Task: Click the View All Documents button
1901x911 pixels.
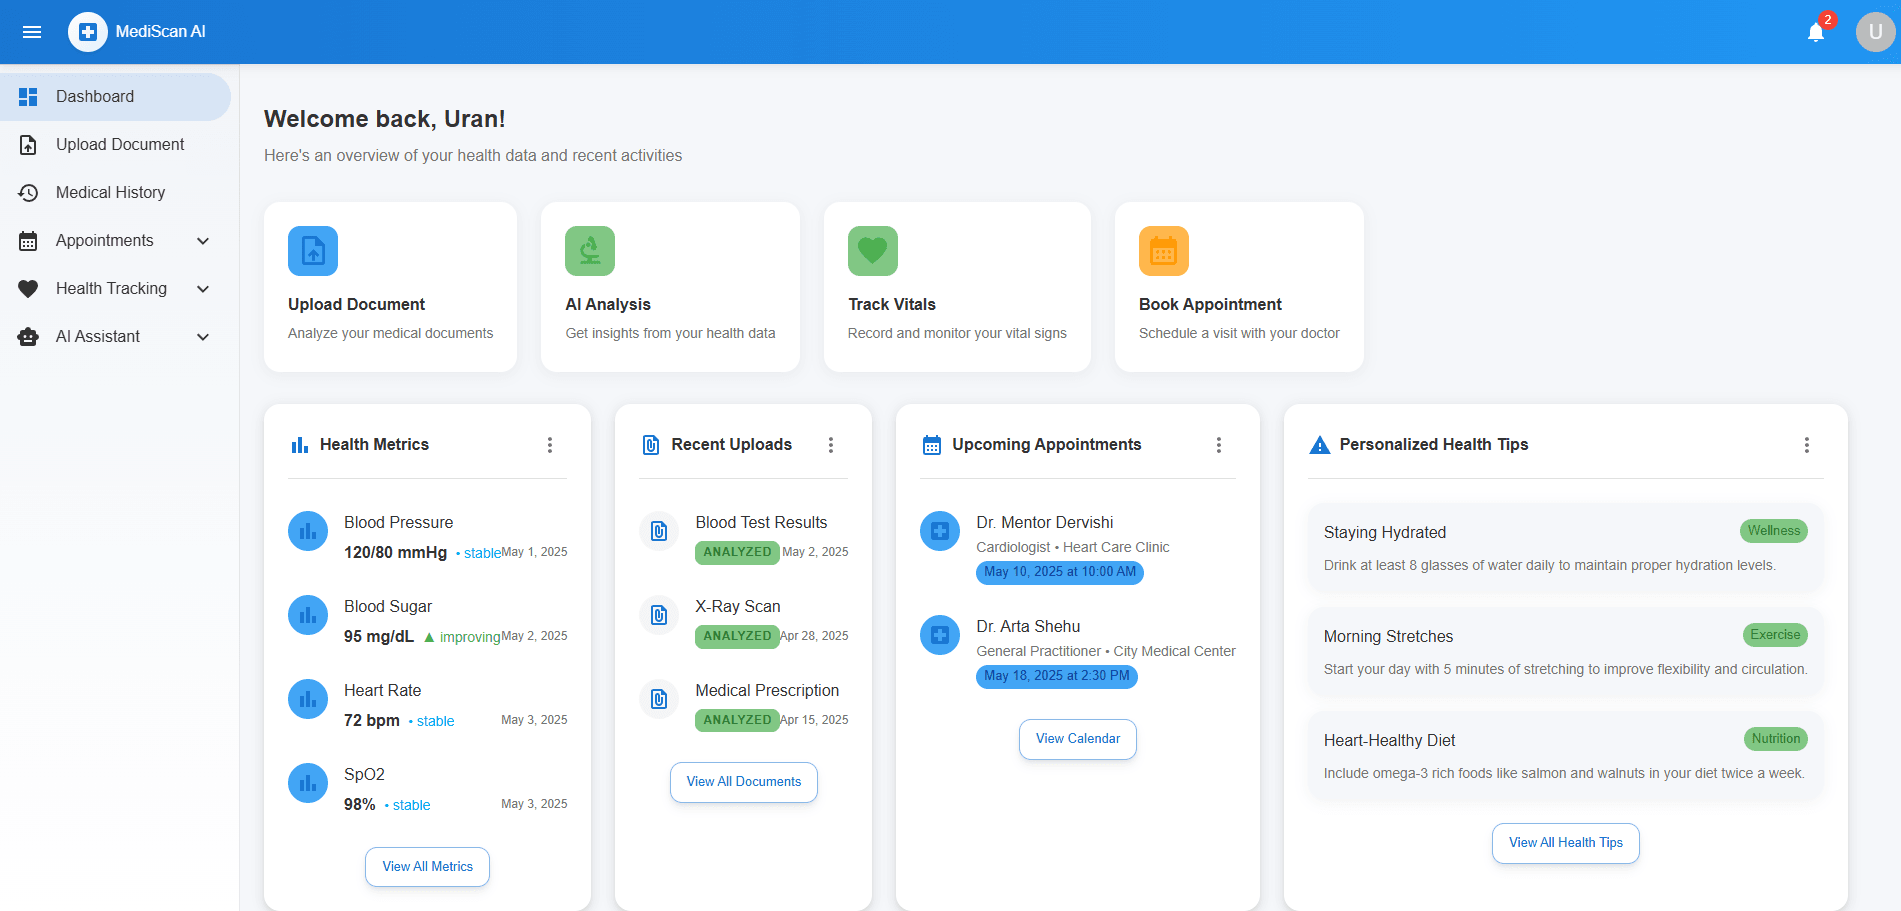Action: pyautogui.click(x=744, y=782)
